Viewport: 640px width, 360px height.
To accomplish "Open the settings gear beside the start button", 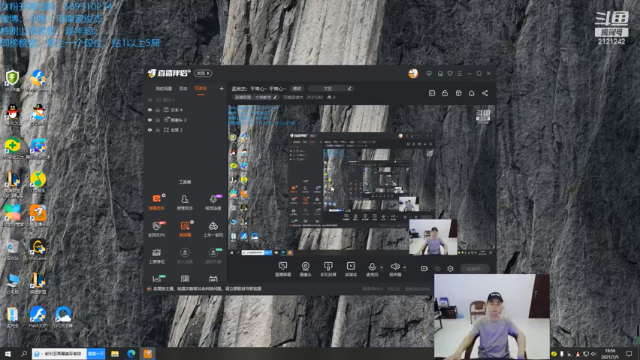I will pos(450,269).
